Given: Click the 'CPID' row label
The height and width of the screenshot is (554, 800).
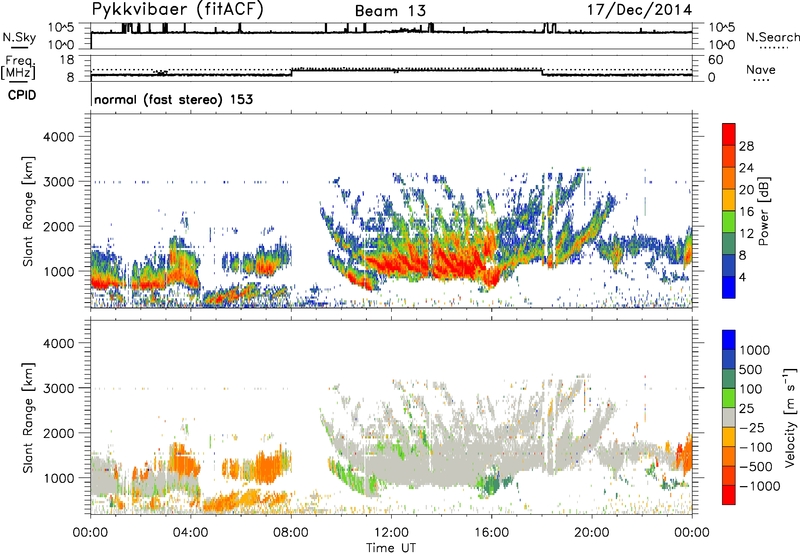Looking at the screenshot, I should pos(22,95).
